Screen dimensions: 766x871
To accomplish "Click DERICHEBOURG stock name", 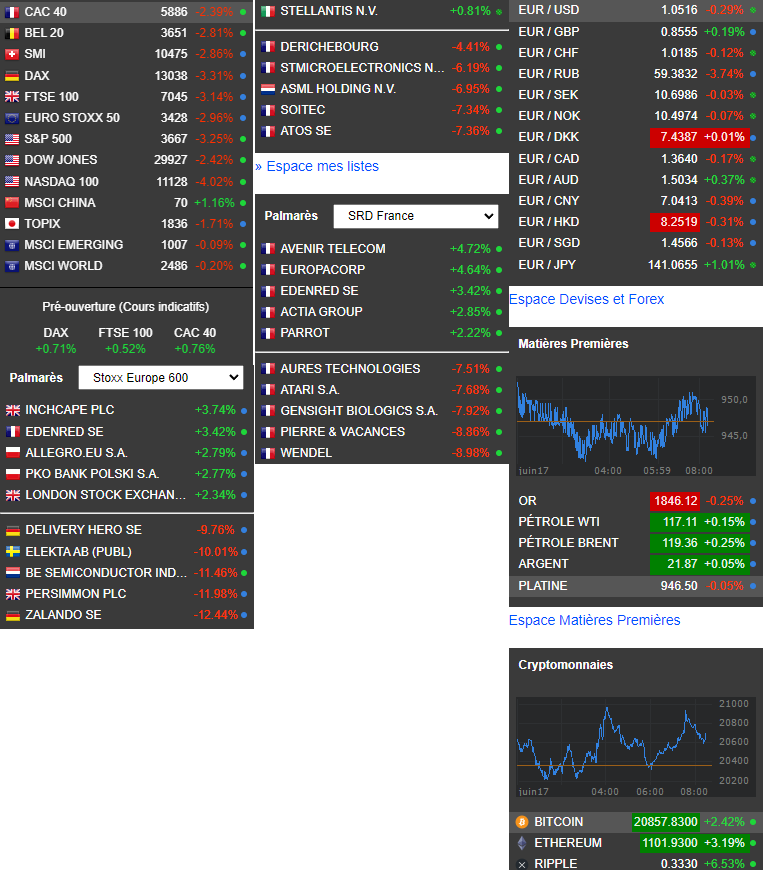I will 329,47.
